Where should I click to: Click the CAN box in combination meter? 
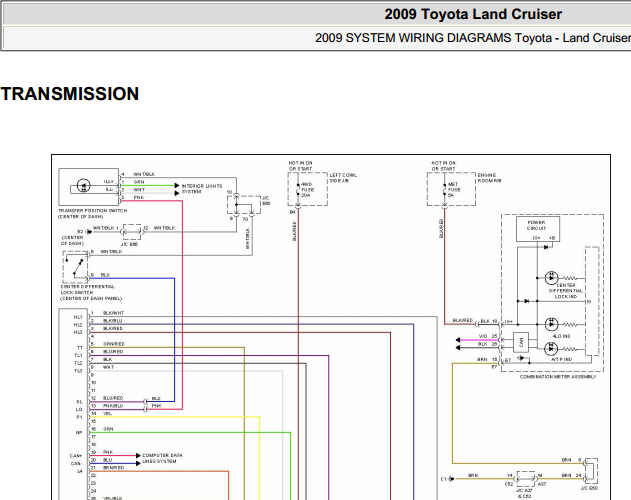tap(521, 343)
